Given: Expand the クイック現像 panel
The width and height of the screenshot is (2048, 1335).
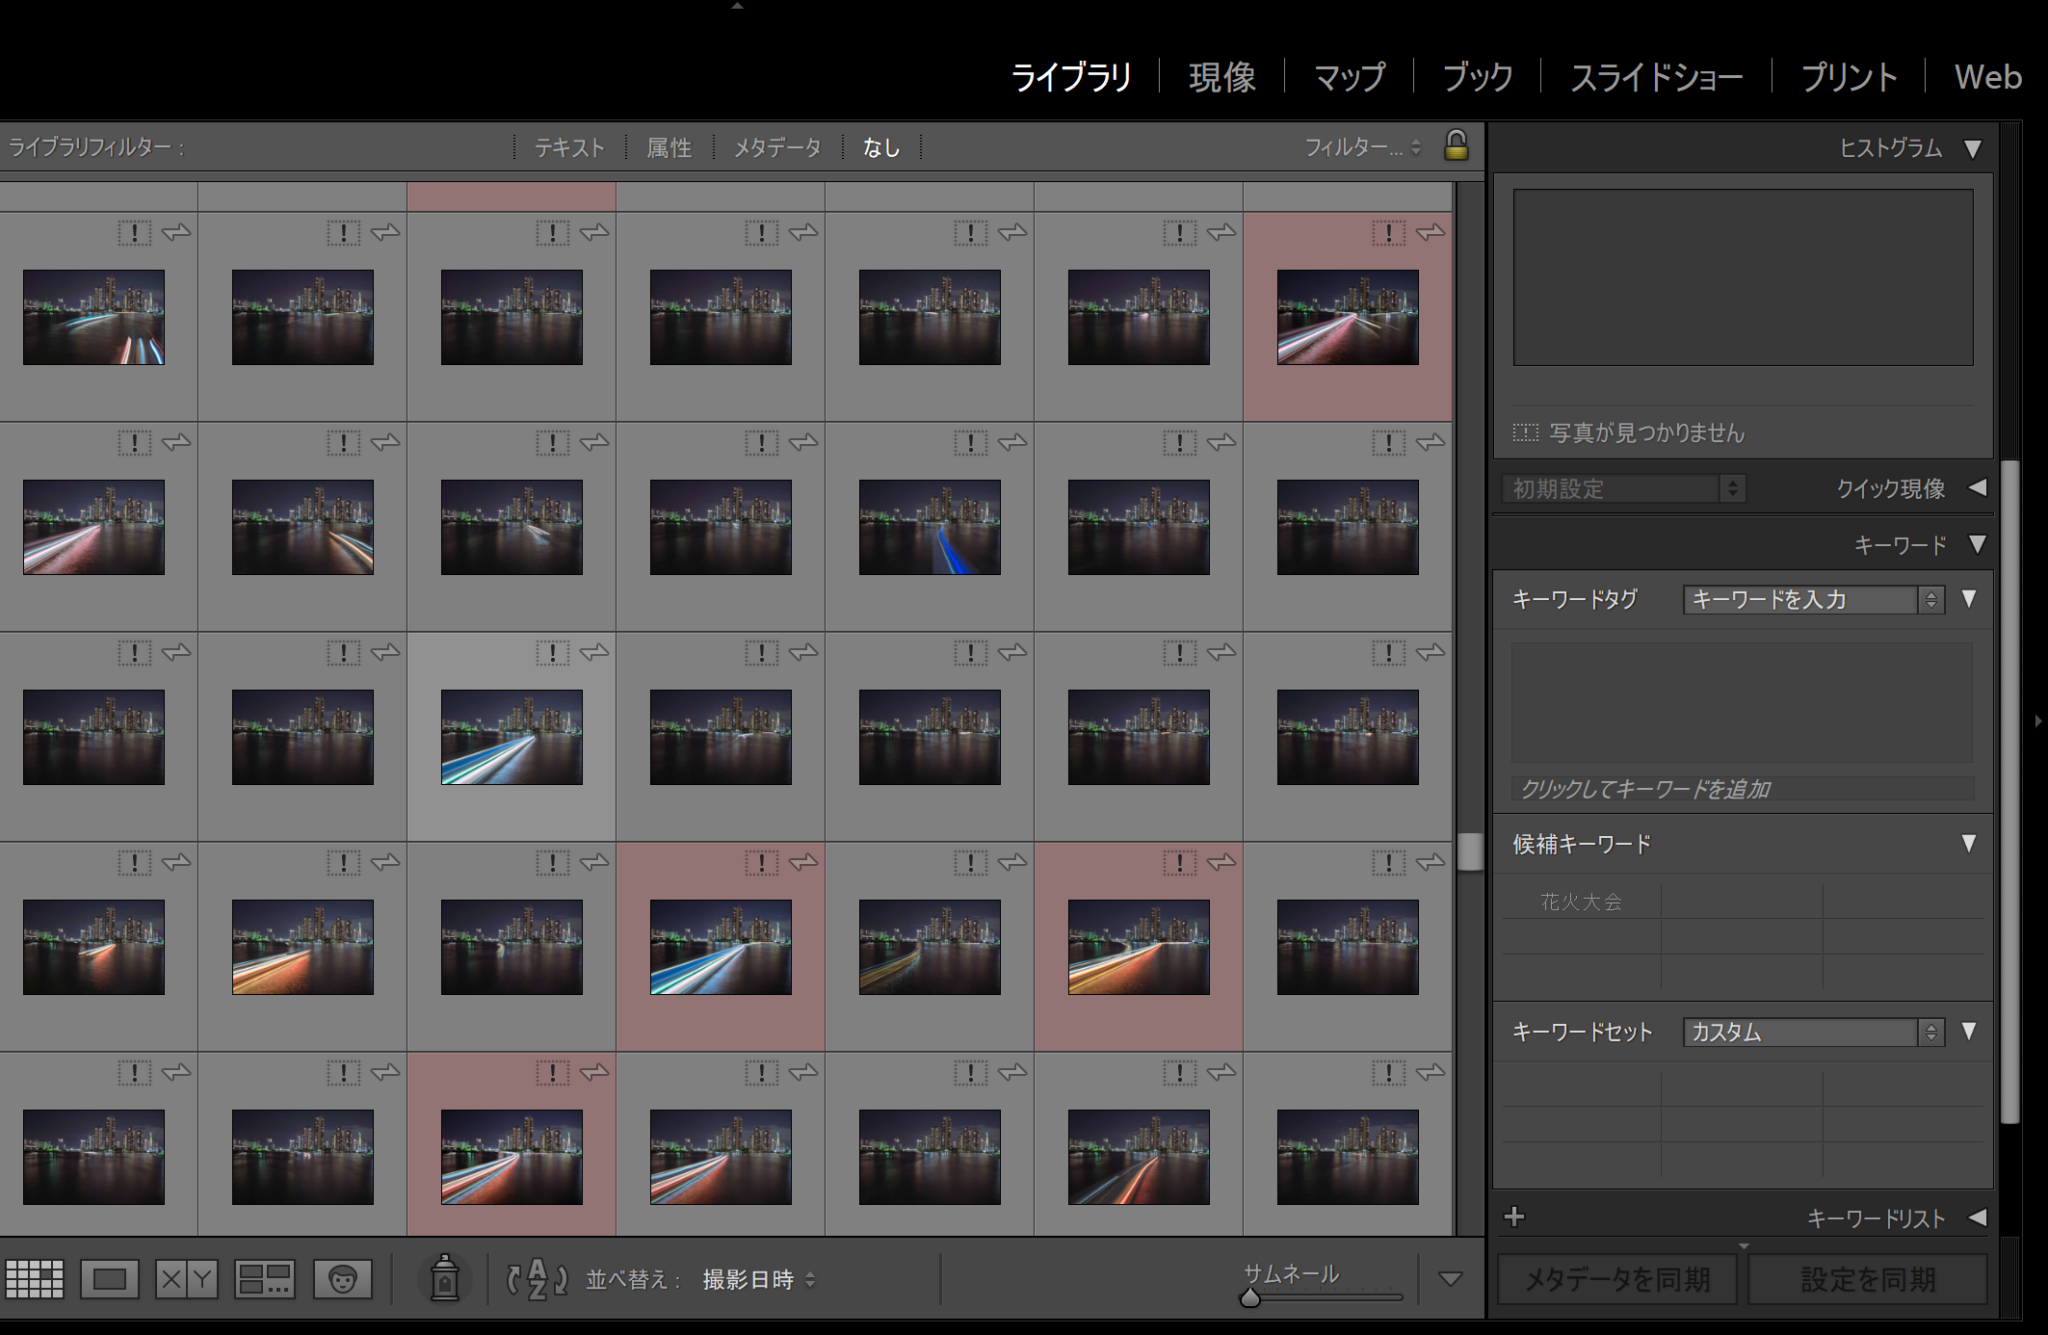Looking at the screenshot, I should tap(1976, 489).
